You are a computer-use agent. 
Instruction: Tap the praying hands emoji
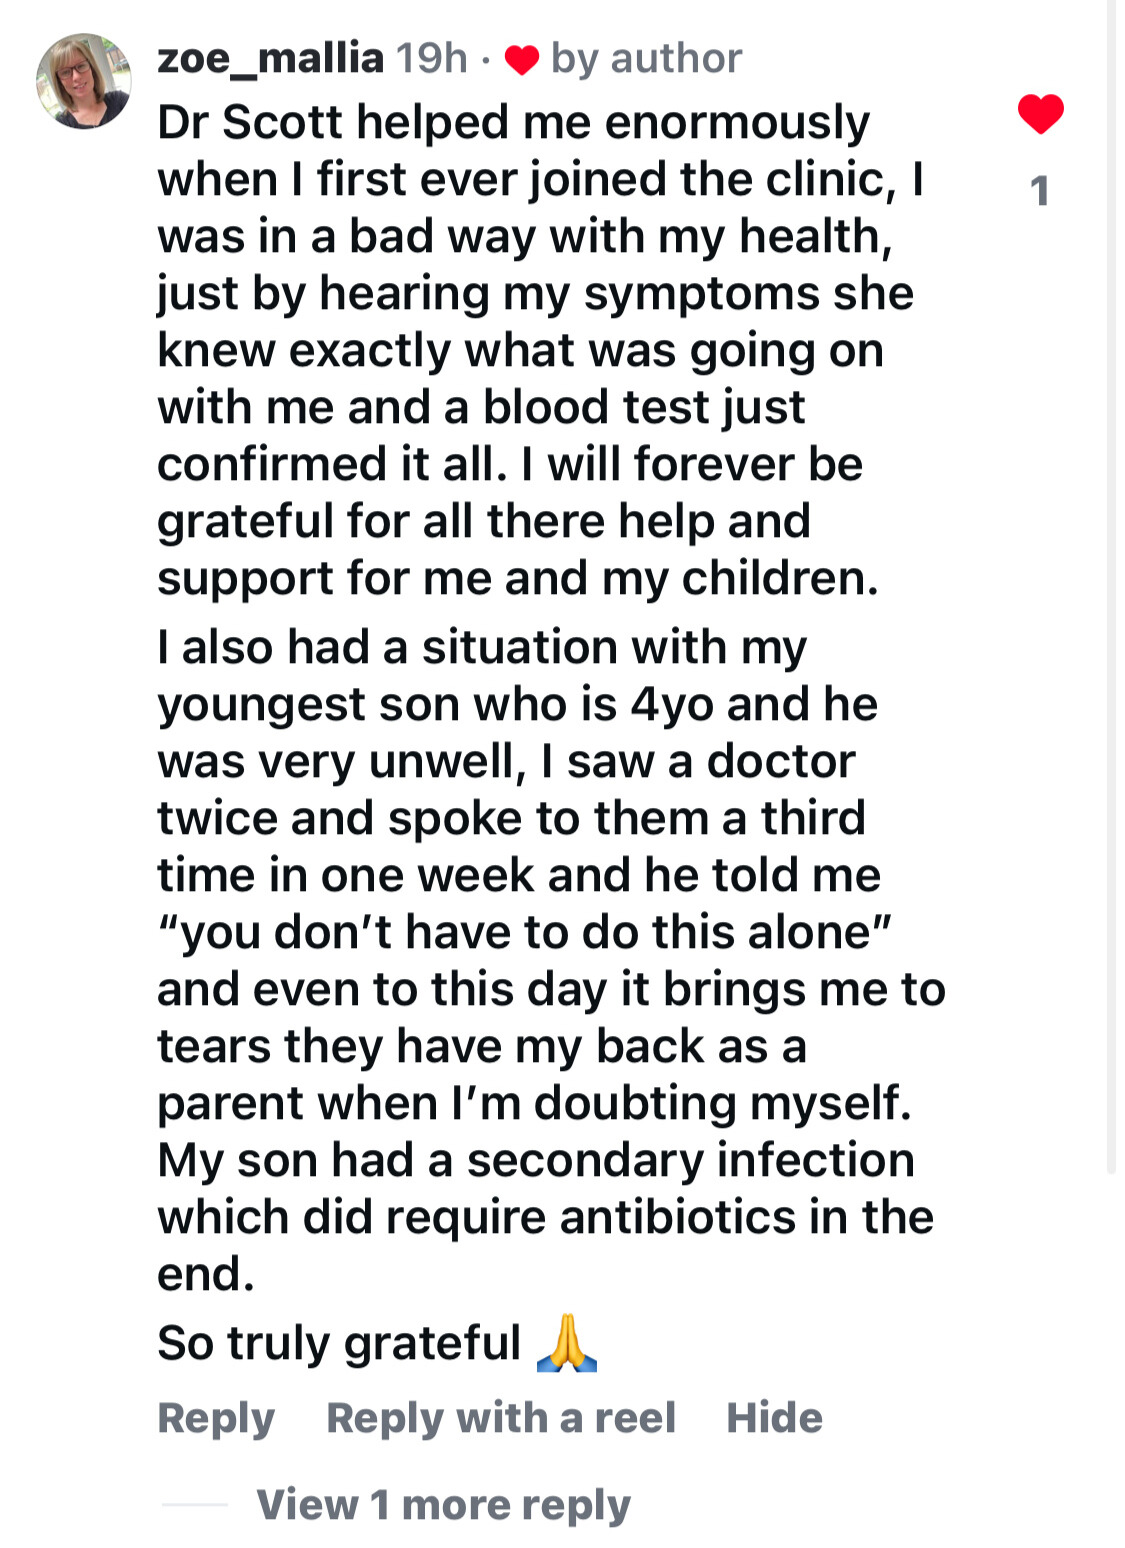click(x=566, y=1343)
